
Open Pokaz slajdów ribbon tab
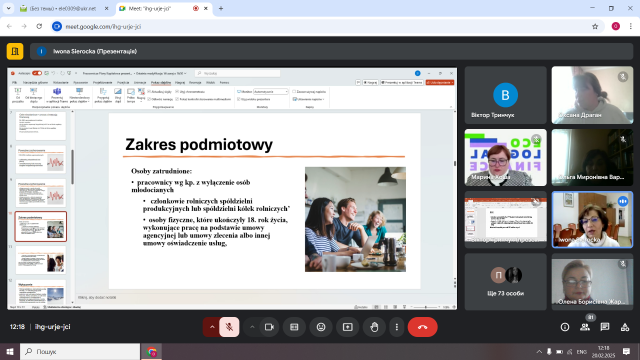161,82
